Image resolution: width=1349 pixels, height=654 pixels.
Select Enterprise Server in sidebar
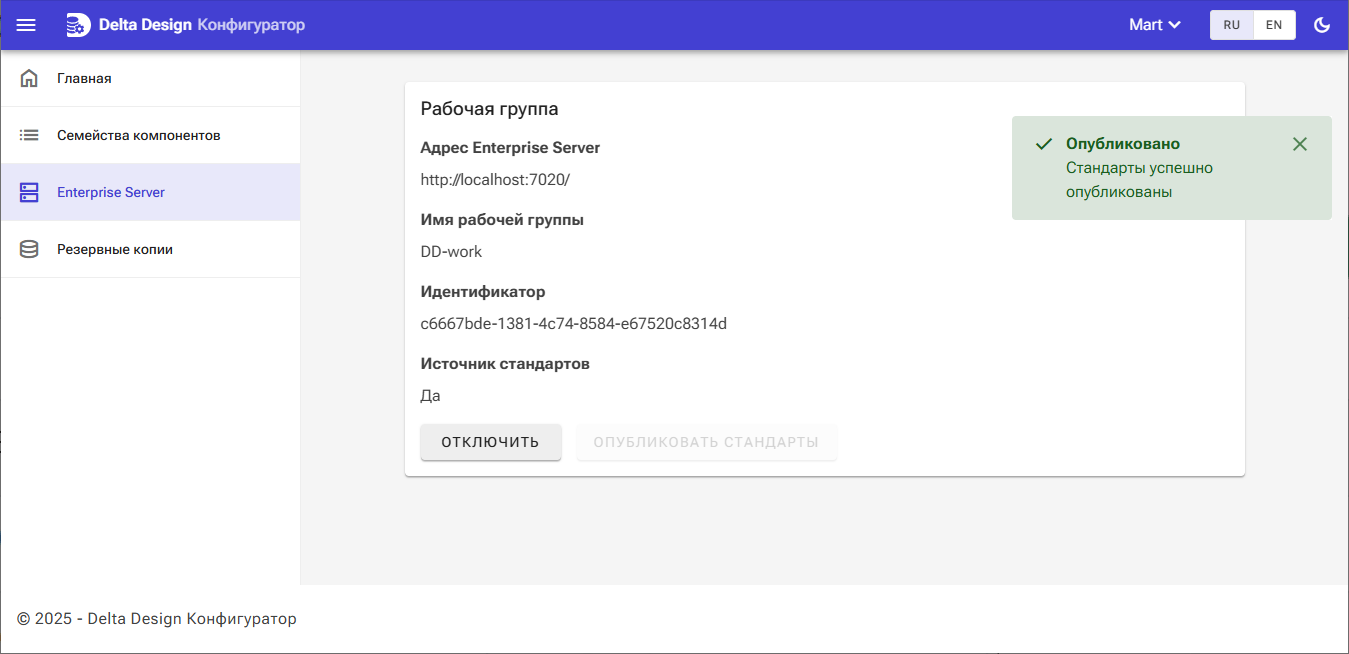(150, 192)
